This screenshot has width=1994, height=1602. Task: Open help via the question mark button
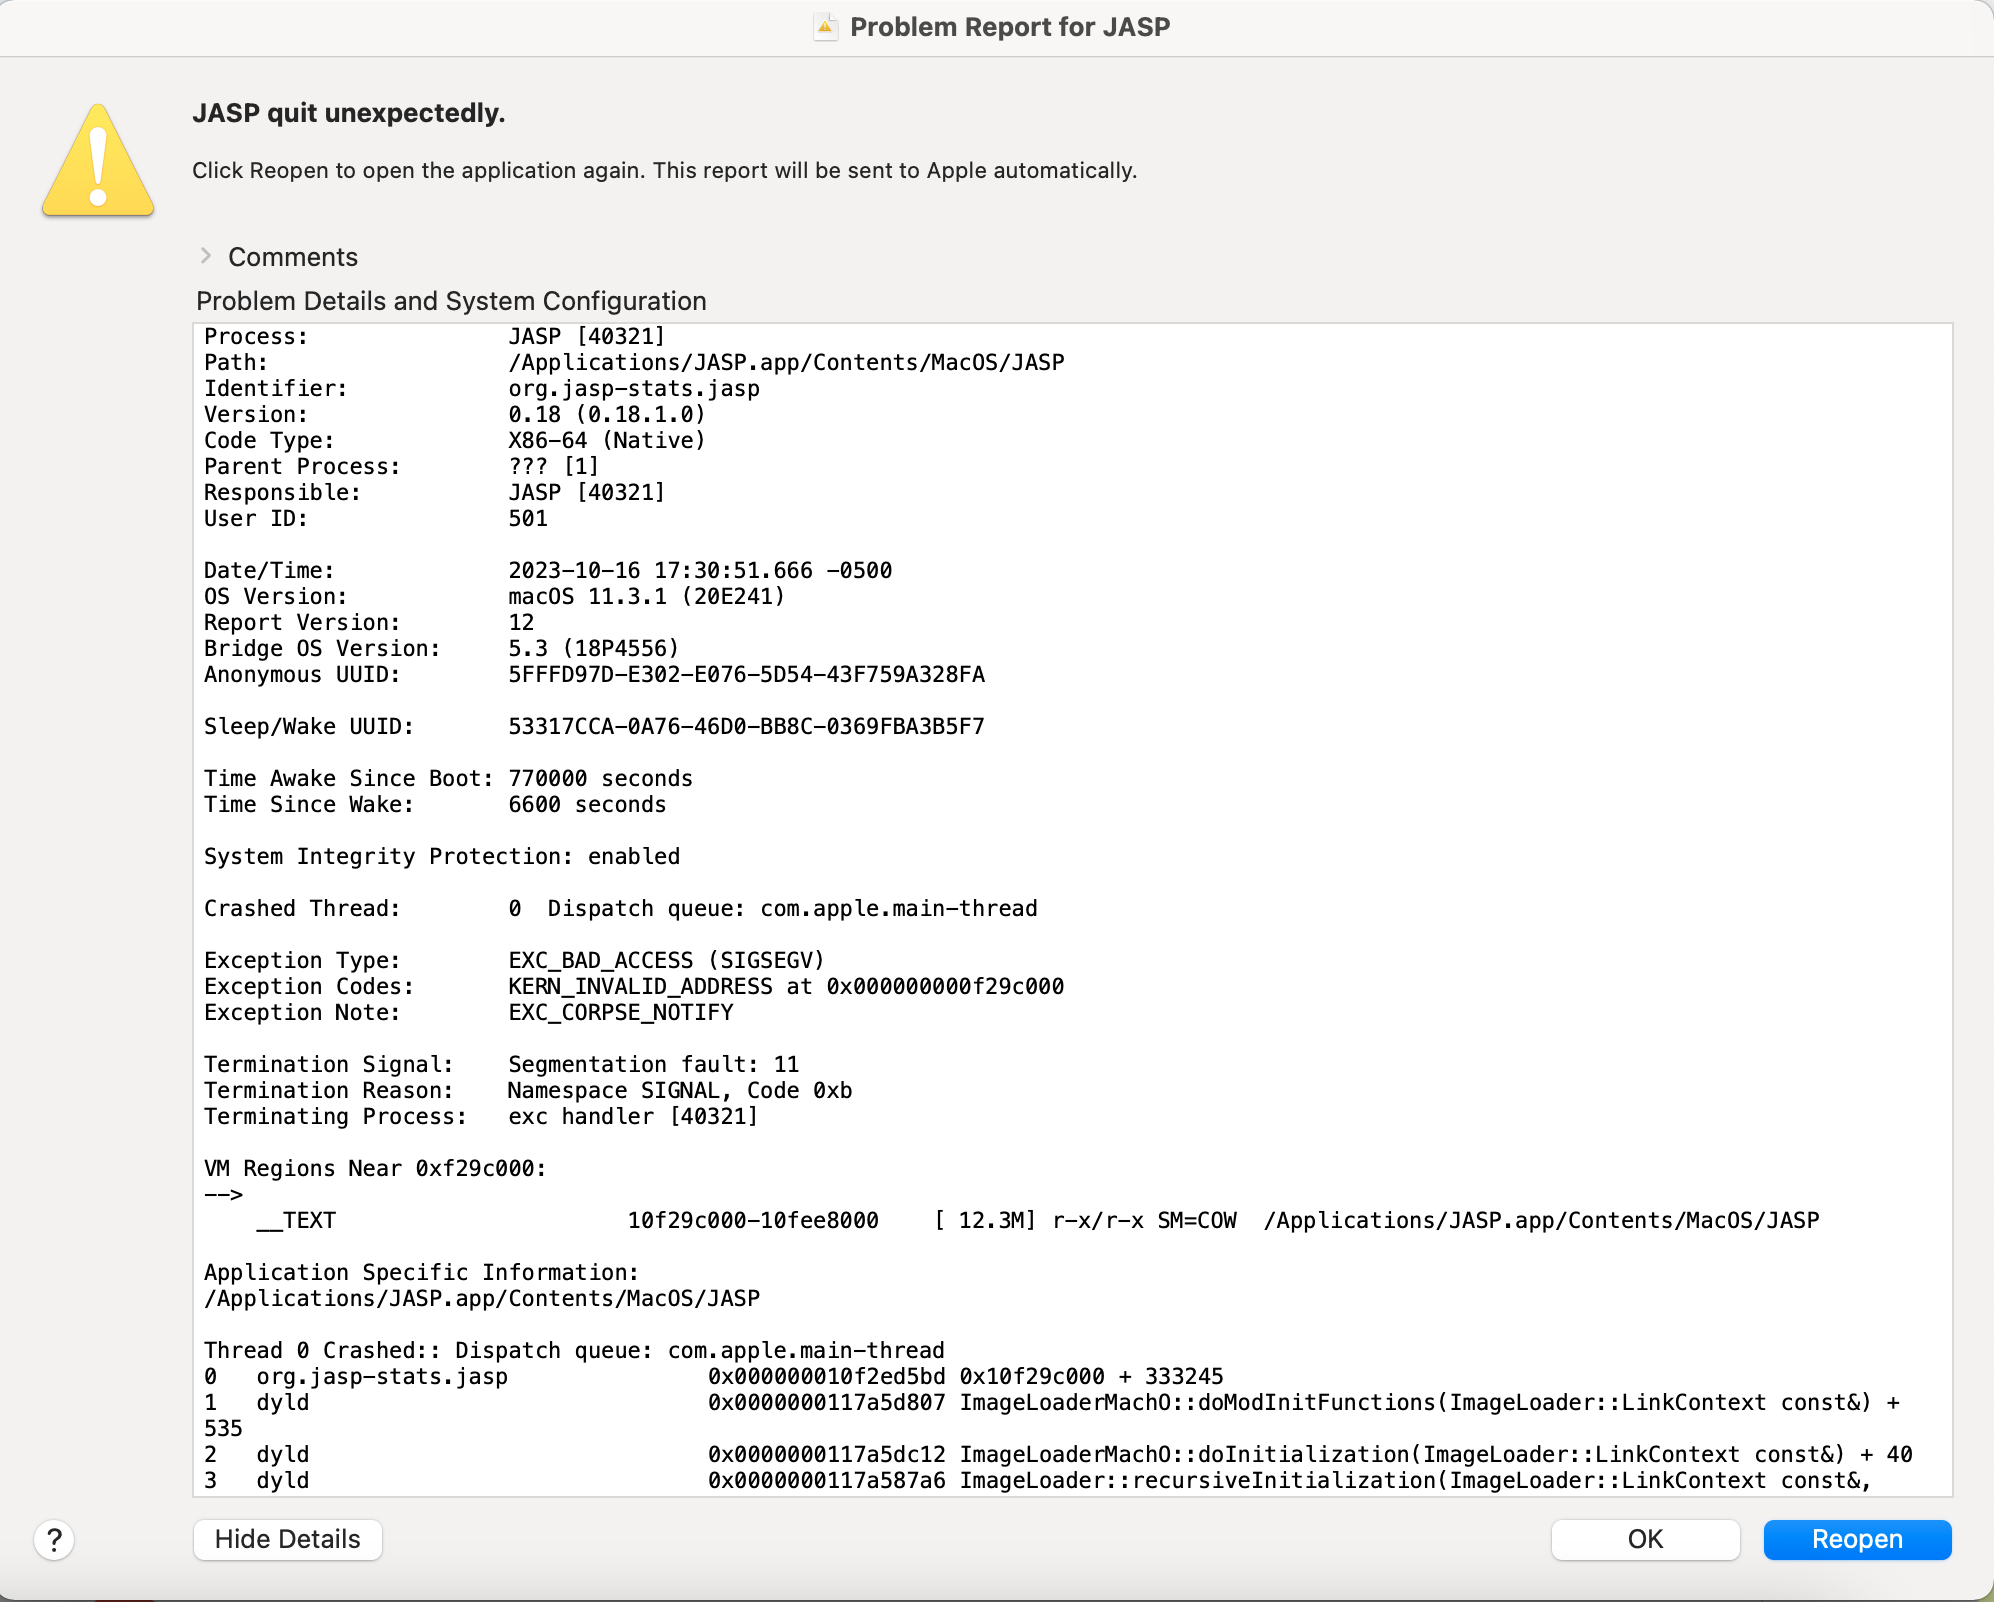coord(55,1540)
